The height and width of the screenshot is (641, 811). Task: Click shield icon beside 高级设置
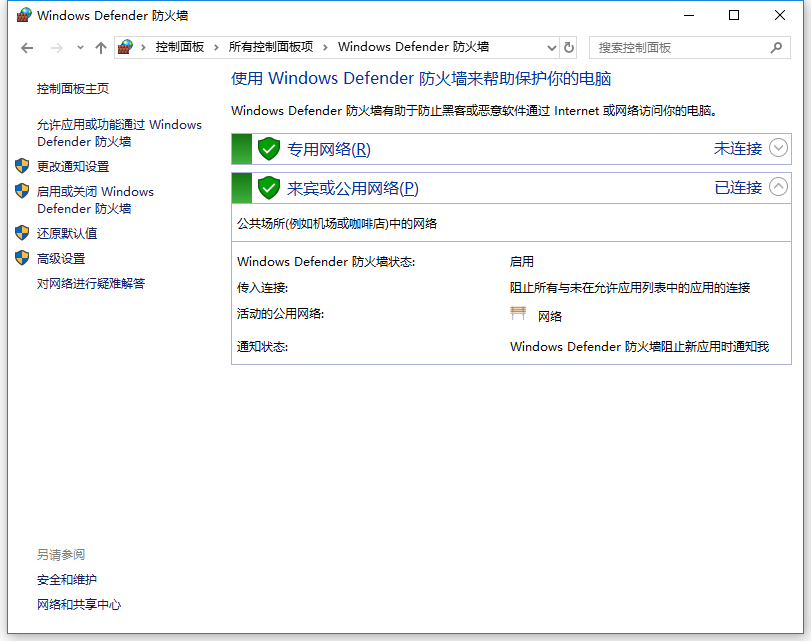coord(22,258)
